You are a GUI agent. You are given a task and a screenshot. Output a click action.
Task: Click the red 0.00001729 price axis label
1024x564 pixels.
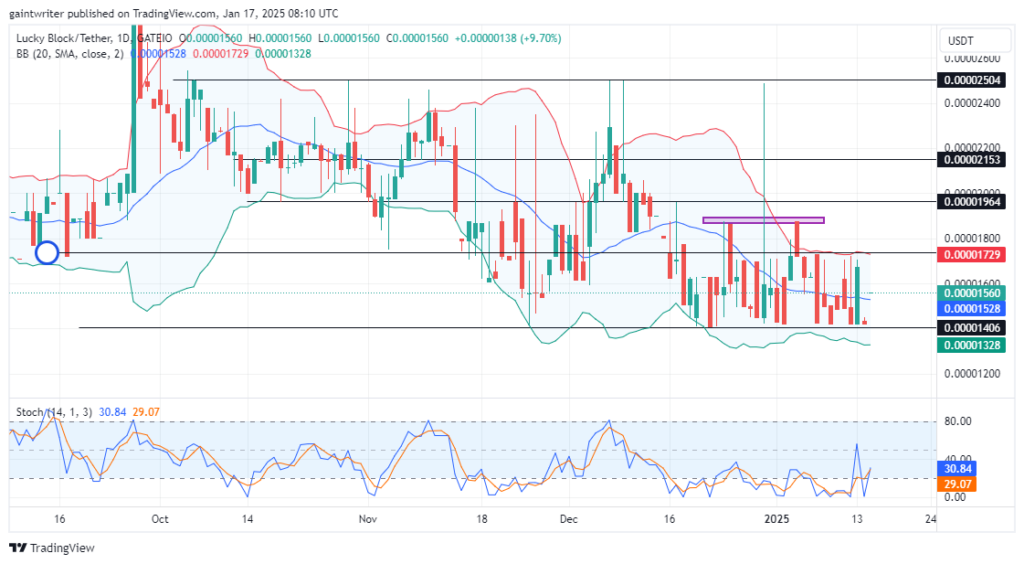pyautogui.click(x=972, y=255)
